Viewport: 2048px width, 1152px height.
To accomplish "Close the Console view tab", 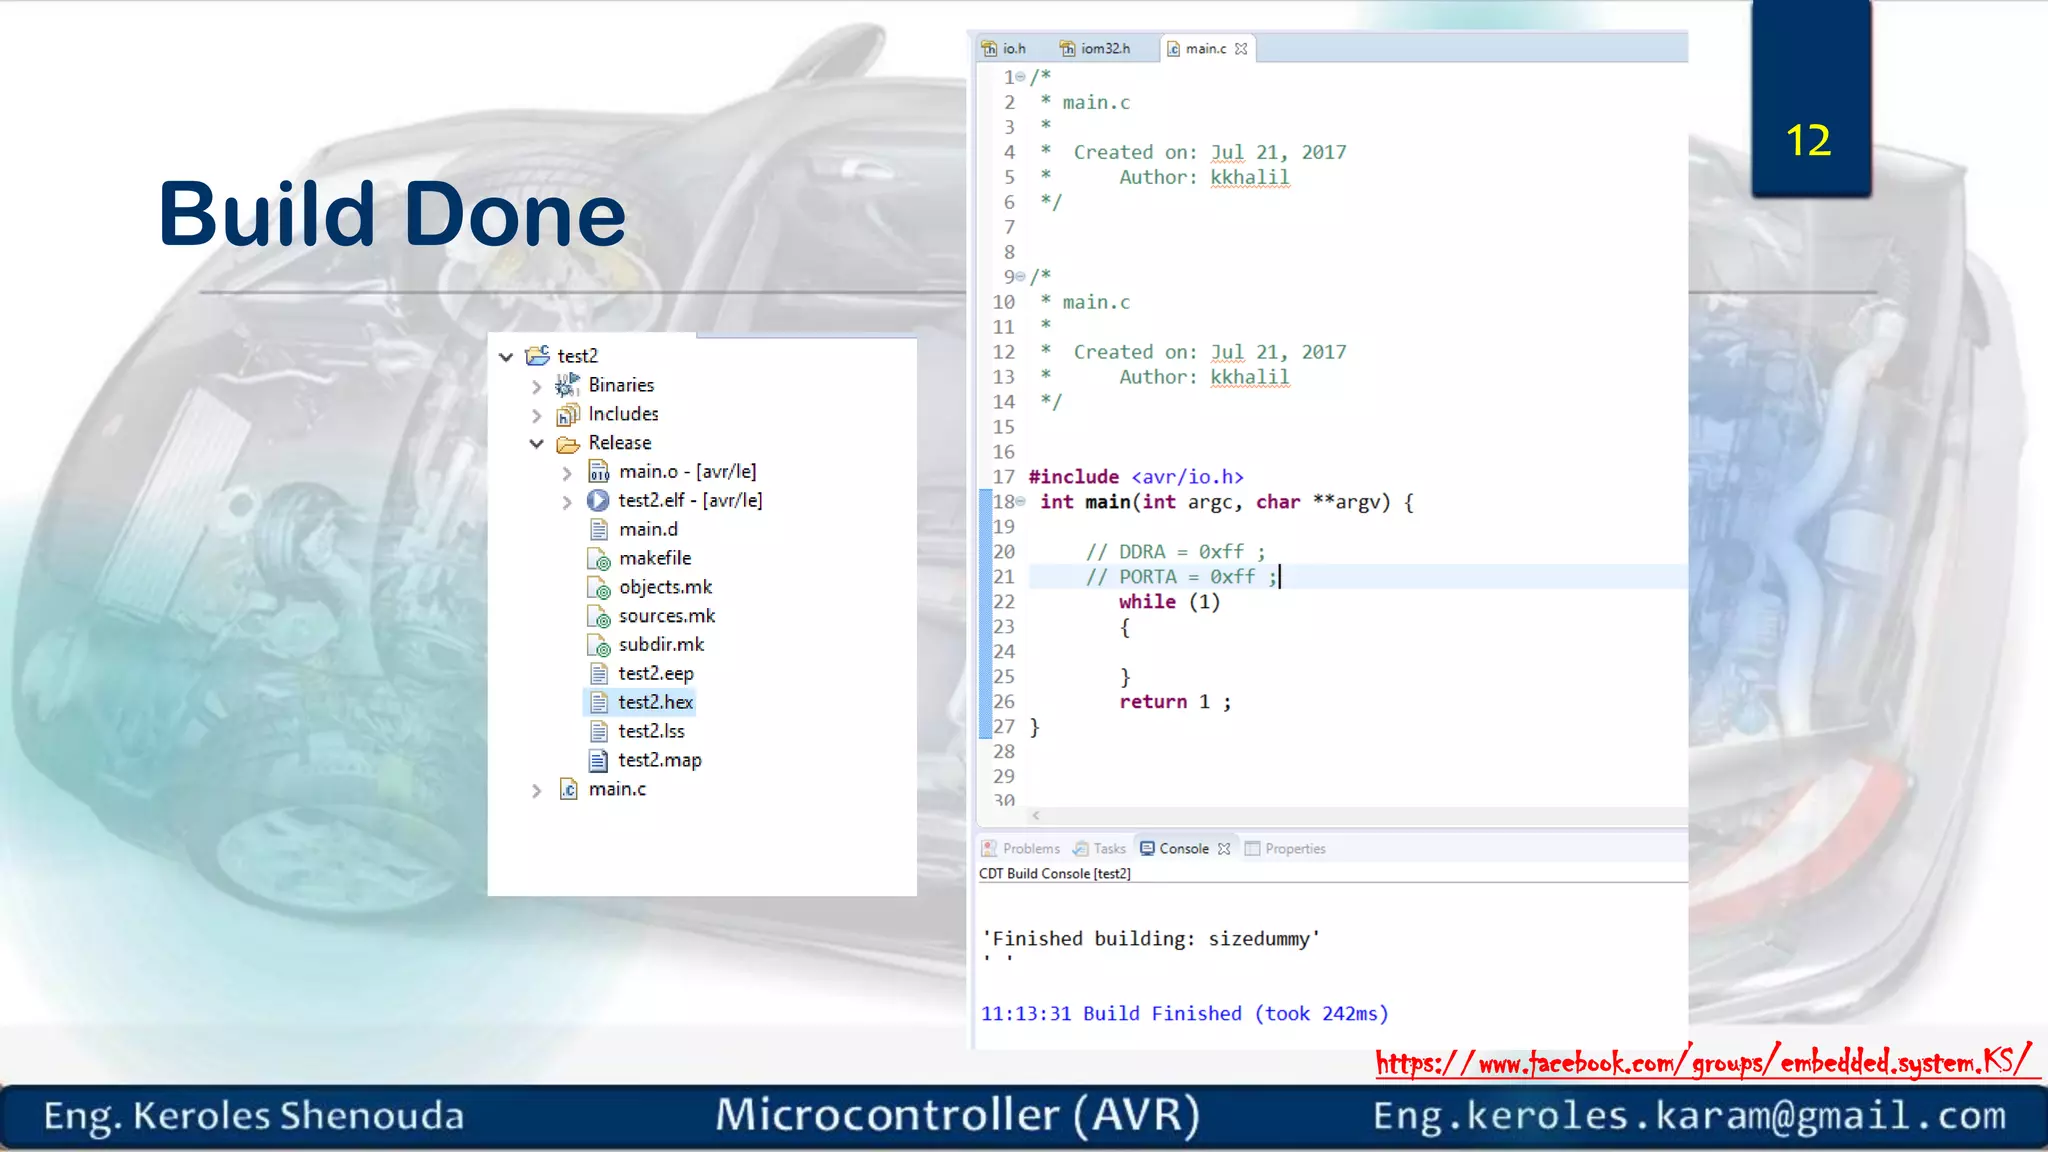I will pyautogui.click(x=1224, y=848).
